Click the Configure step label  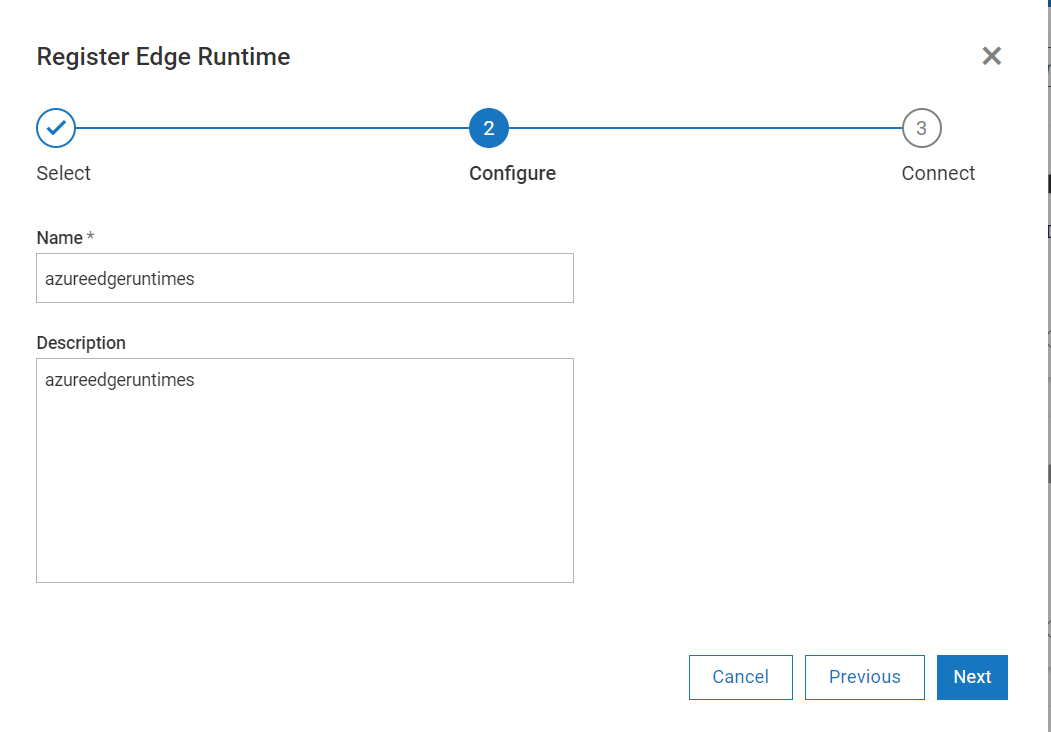(512, 173)
